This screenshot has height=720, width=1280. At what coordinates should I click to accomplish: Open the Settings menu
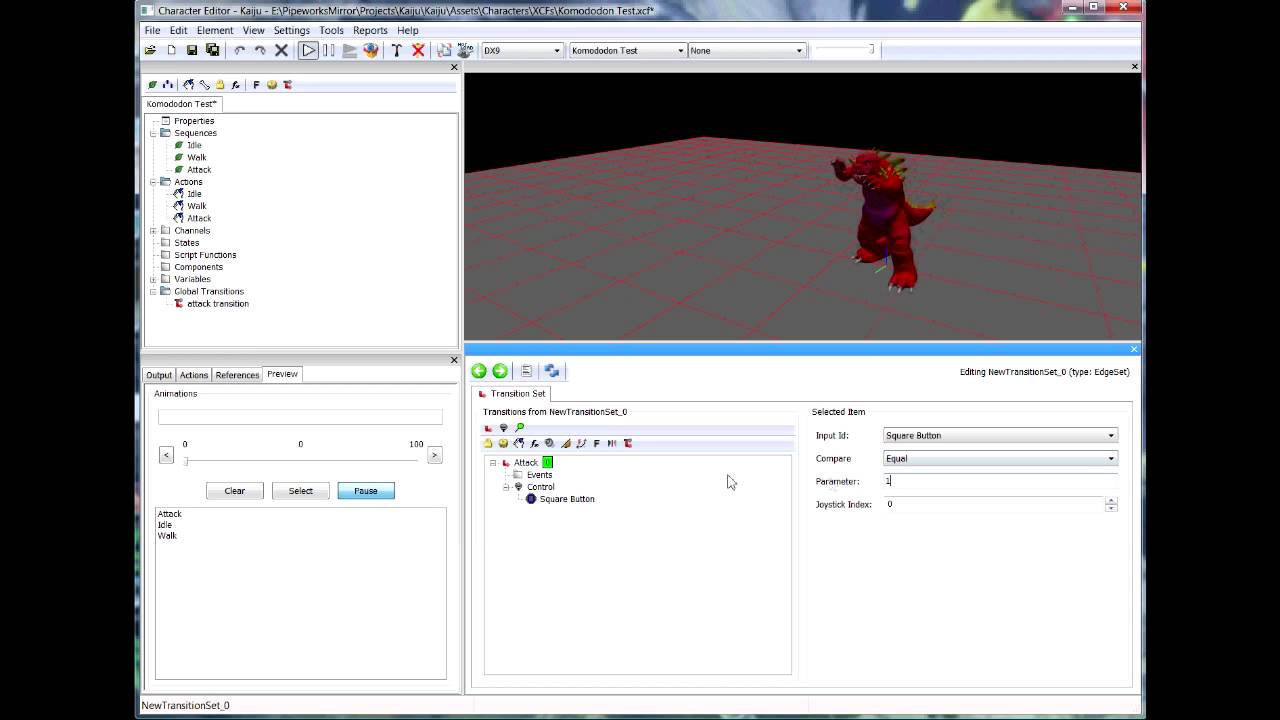[291, 31]
